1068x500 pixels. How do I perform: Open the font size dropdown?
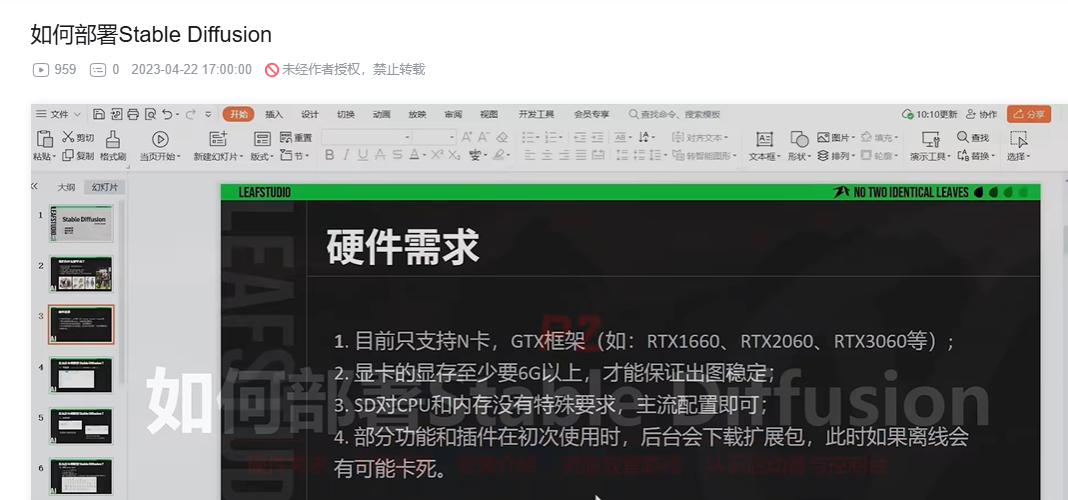click(x=451, y=137)
